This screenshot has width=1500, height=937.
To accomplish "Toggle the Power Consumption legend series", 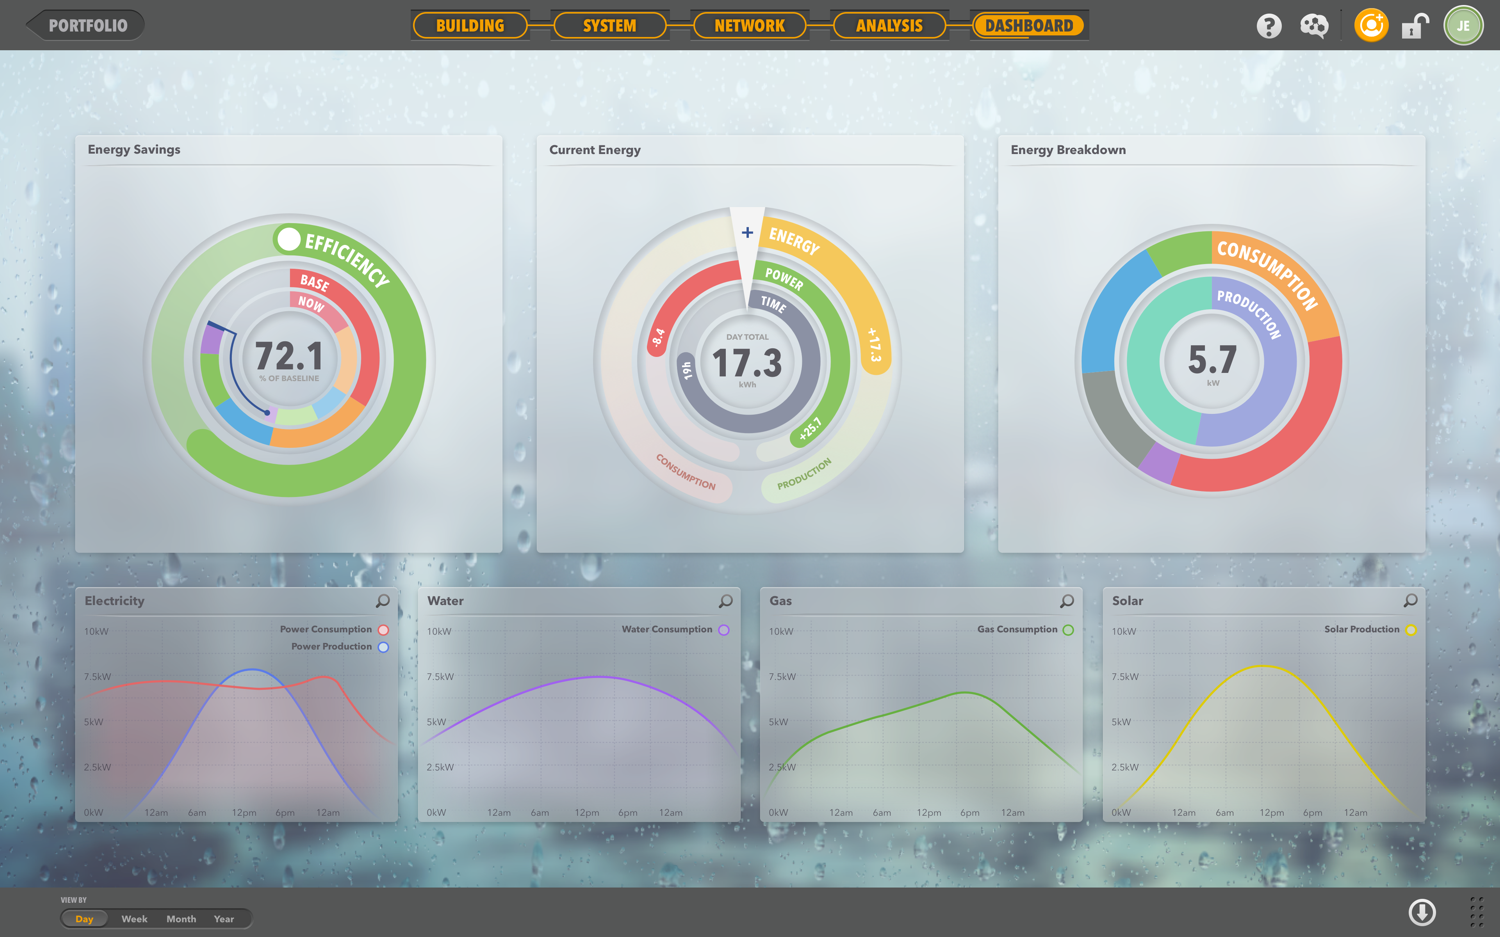I will (383, 630).
